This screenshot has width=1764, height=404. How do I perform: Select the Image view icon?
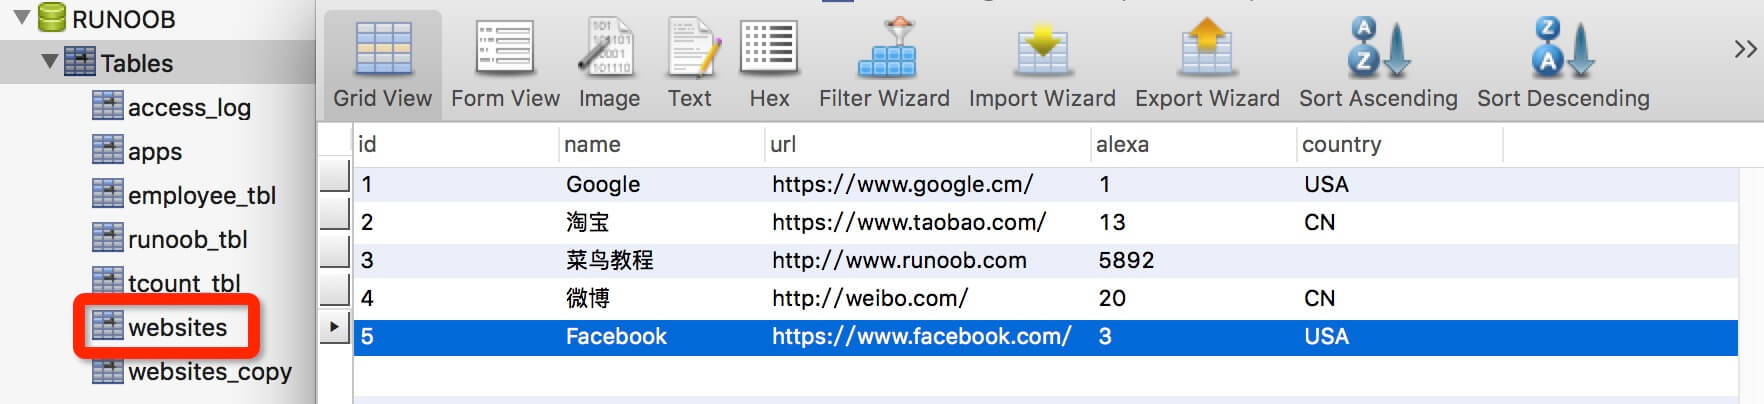click(x=609, y=64)
